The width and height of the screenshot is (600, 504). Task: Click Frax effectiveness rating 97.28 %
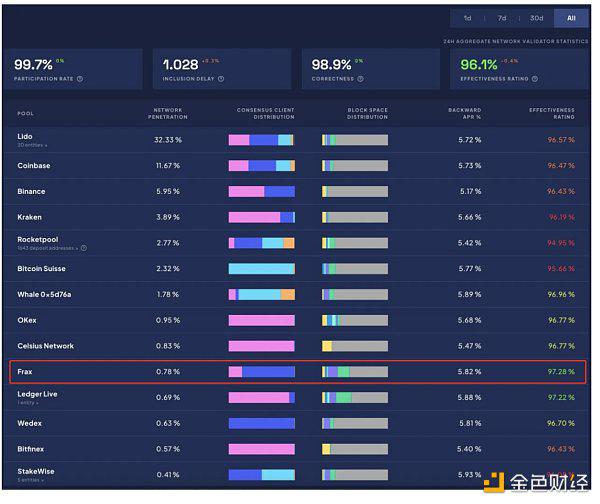click(561, 372)
